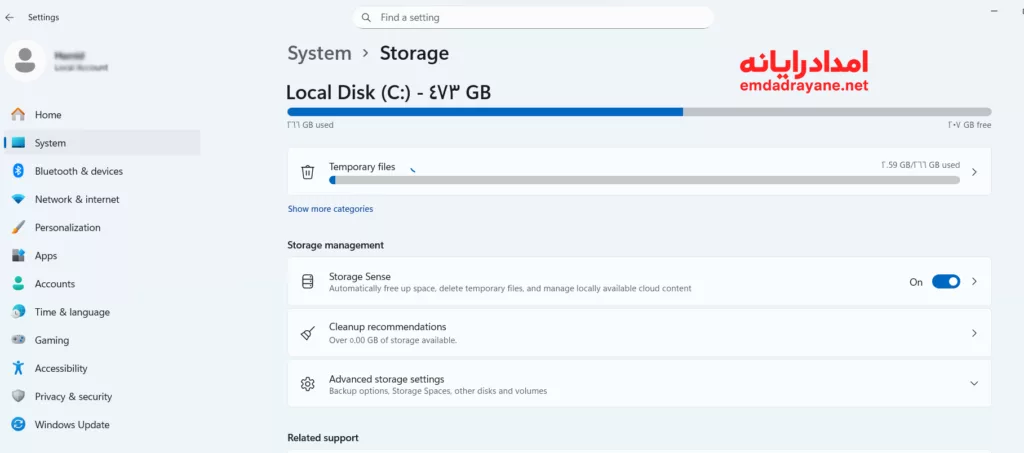The width and height of the screenshot is (1024, 453).
Task: Click the Bluetooth icon in the sidebar
Action: tap(18, 171)
